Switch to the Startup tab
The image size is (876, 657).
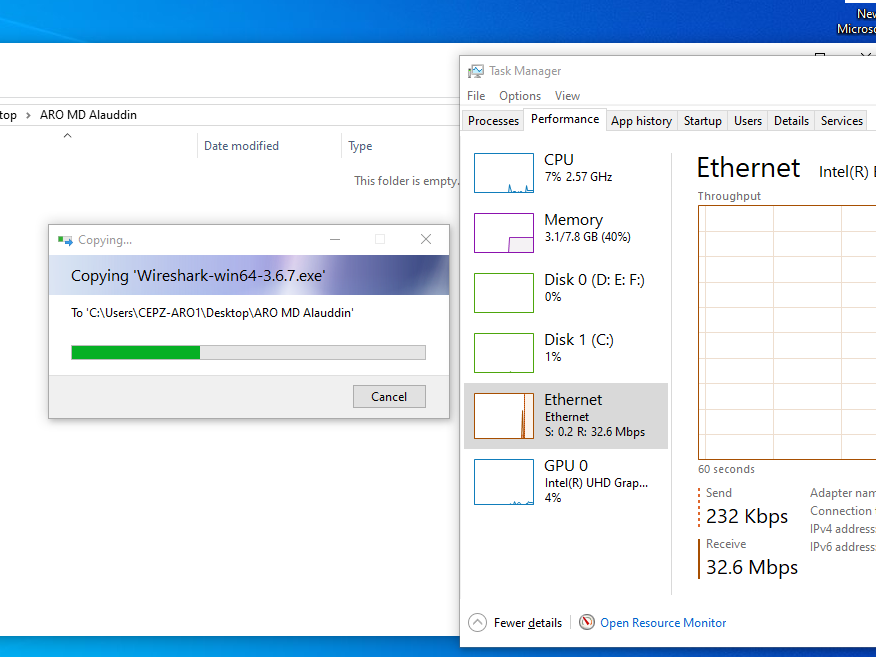click(x=702, y=121)
